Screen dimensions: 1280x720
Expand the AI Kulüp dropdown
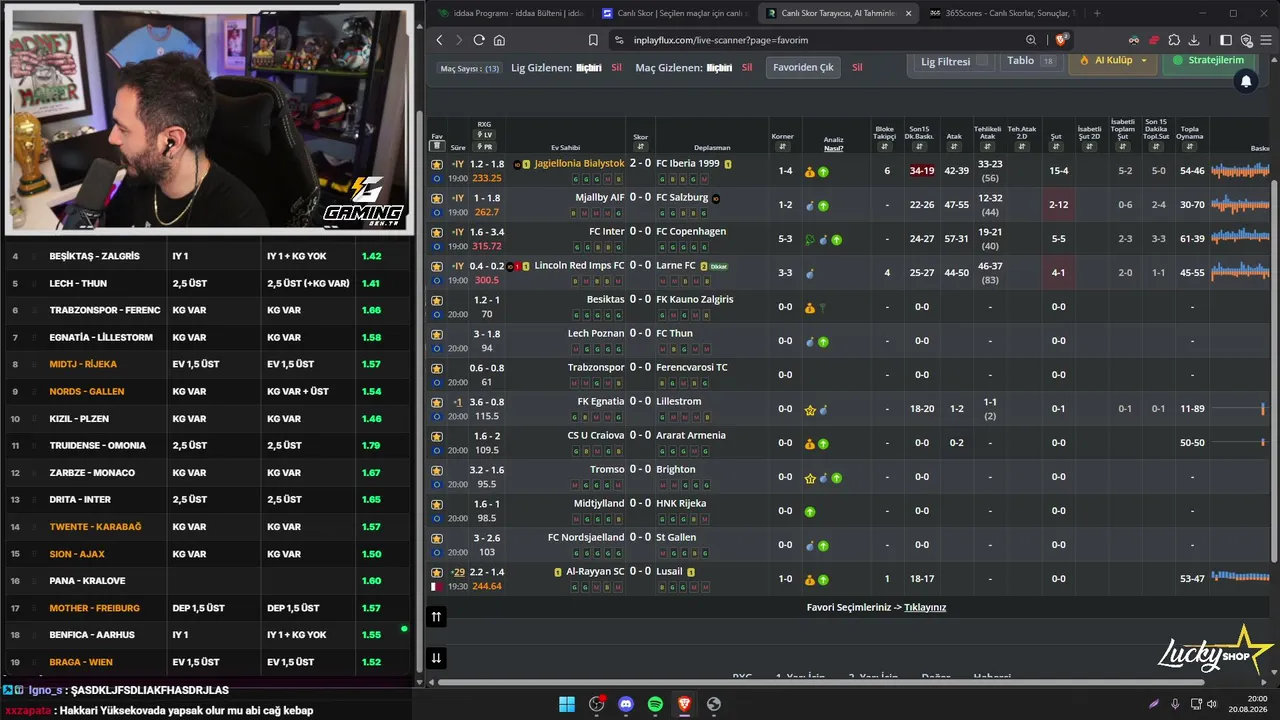1113,61
